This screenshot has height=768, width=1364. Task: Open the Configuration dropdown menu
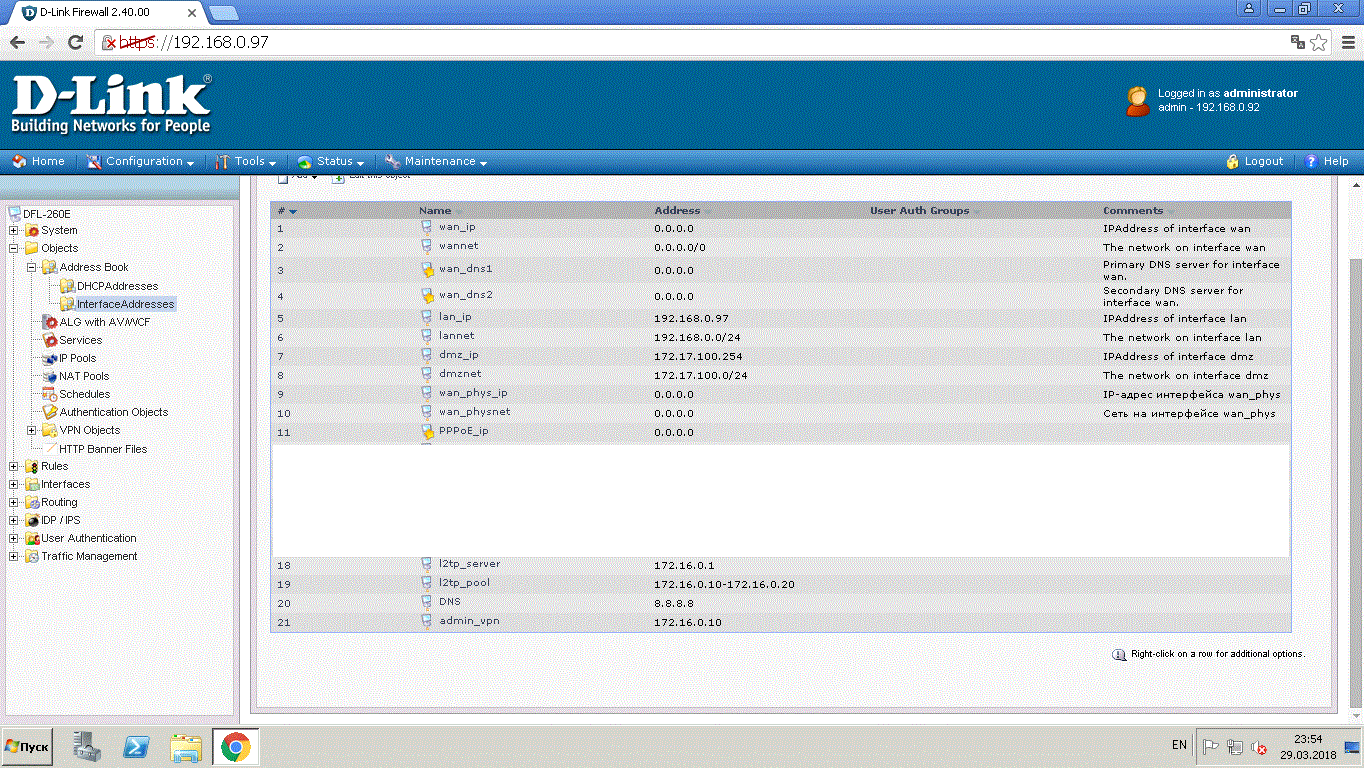pyautogui.click(x=140, y=161)
